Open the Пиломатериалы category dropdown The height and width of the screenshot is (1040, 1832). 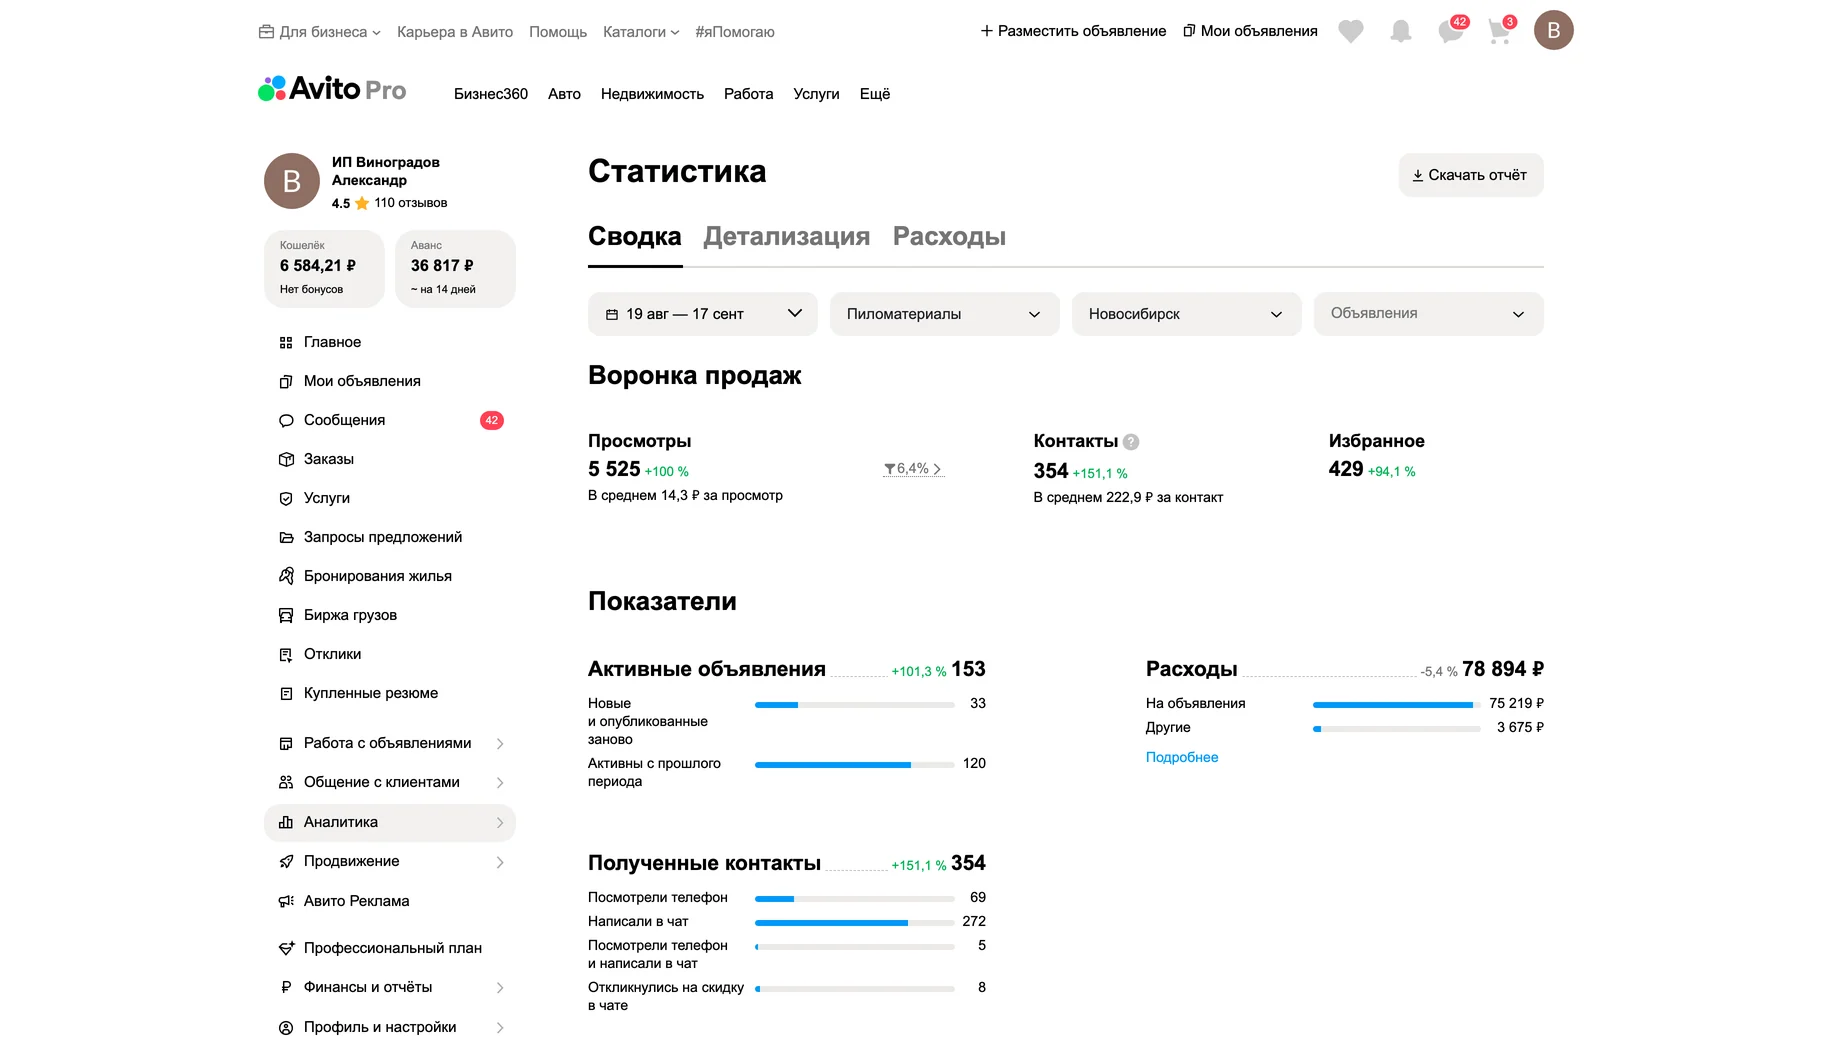pyautogui.click(x=945, y=314)
